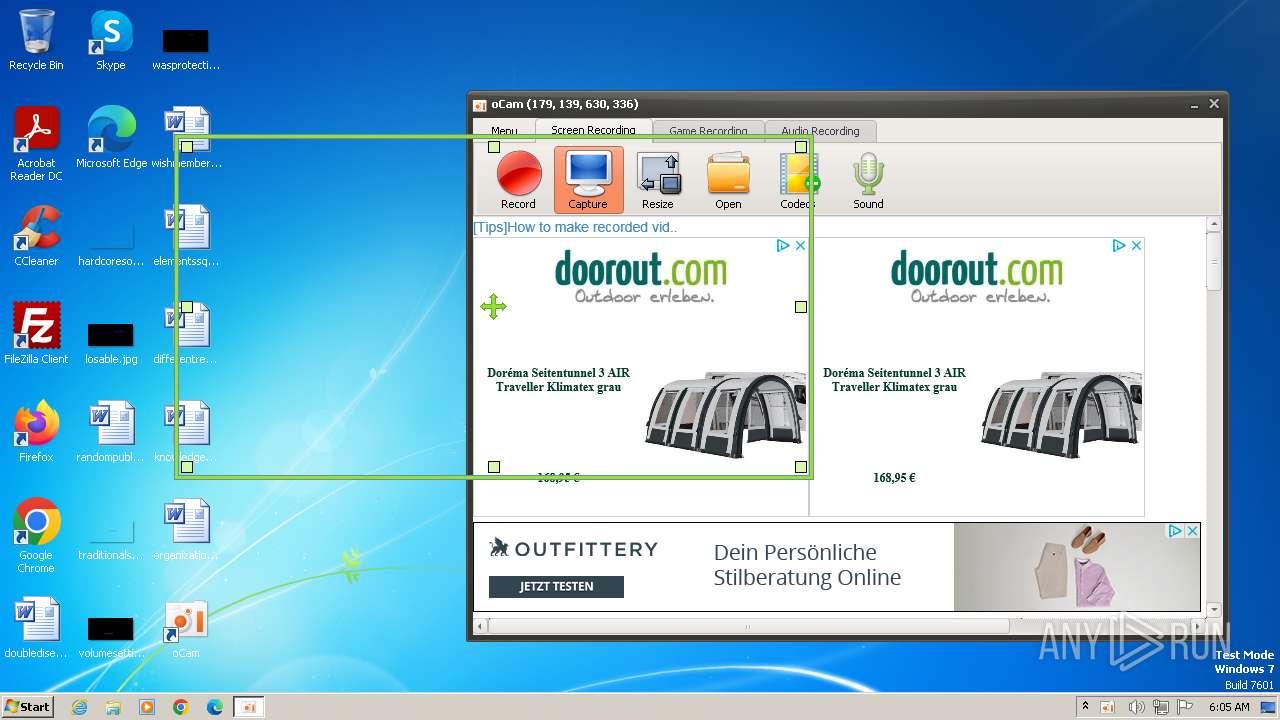Select the randompubl... Word document icon
This screenshot has width=1280, height=720.
tap(110, 432)
